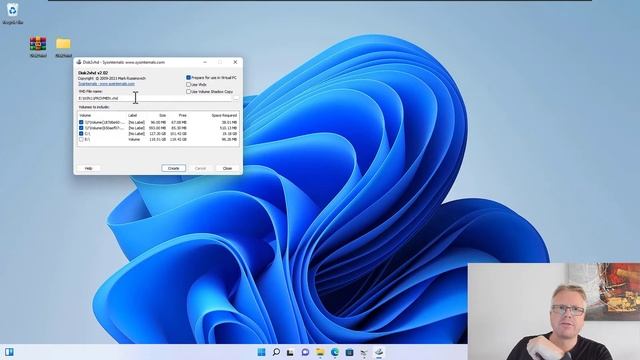Click the Close button in Disk2vhd dialog

point(227,168)
